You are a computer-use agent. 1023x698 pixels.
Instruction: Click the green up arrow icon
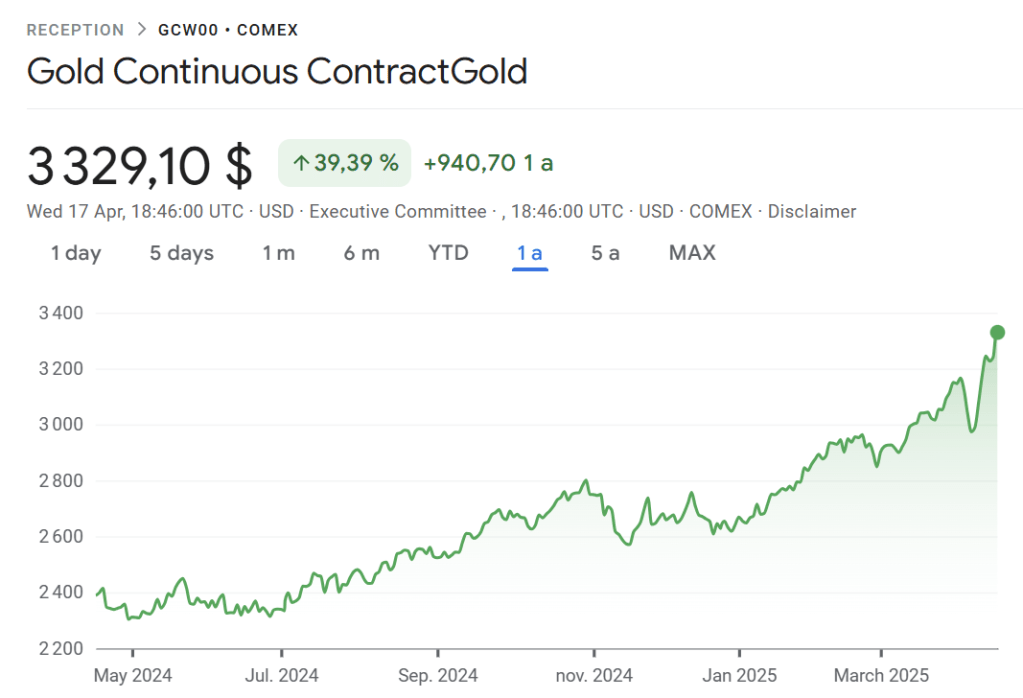tap(300, 164)
